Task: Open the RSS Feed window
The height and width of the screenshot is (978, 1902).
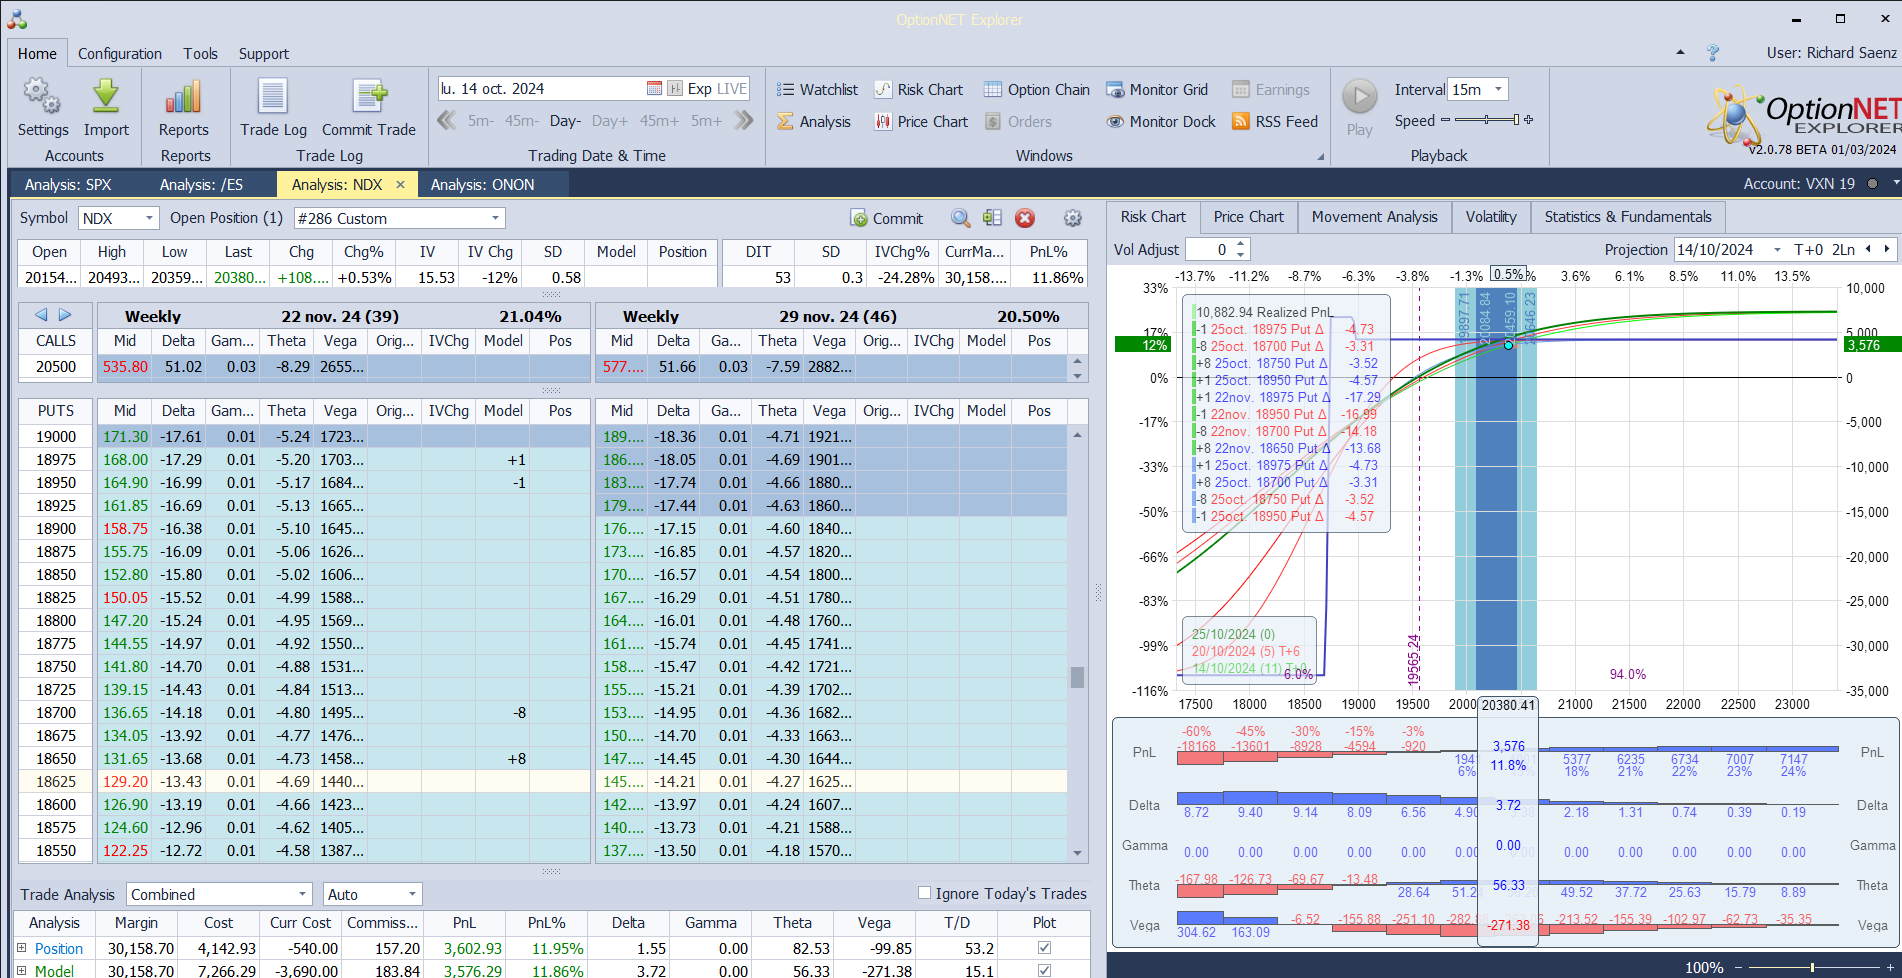Action: (x=1274, y=121)
